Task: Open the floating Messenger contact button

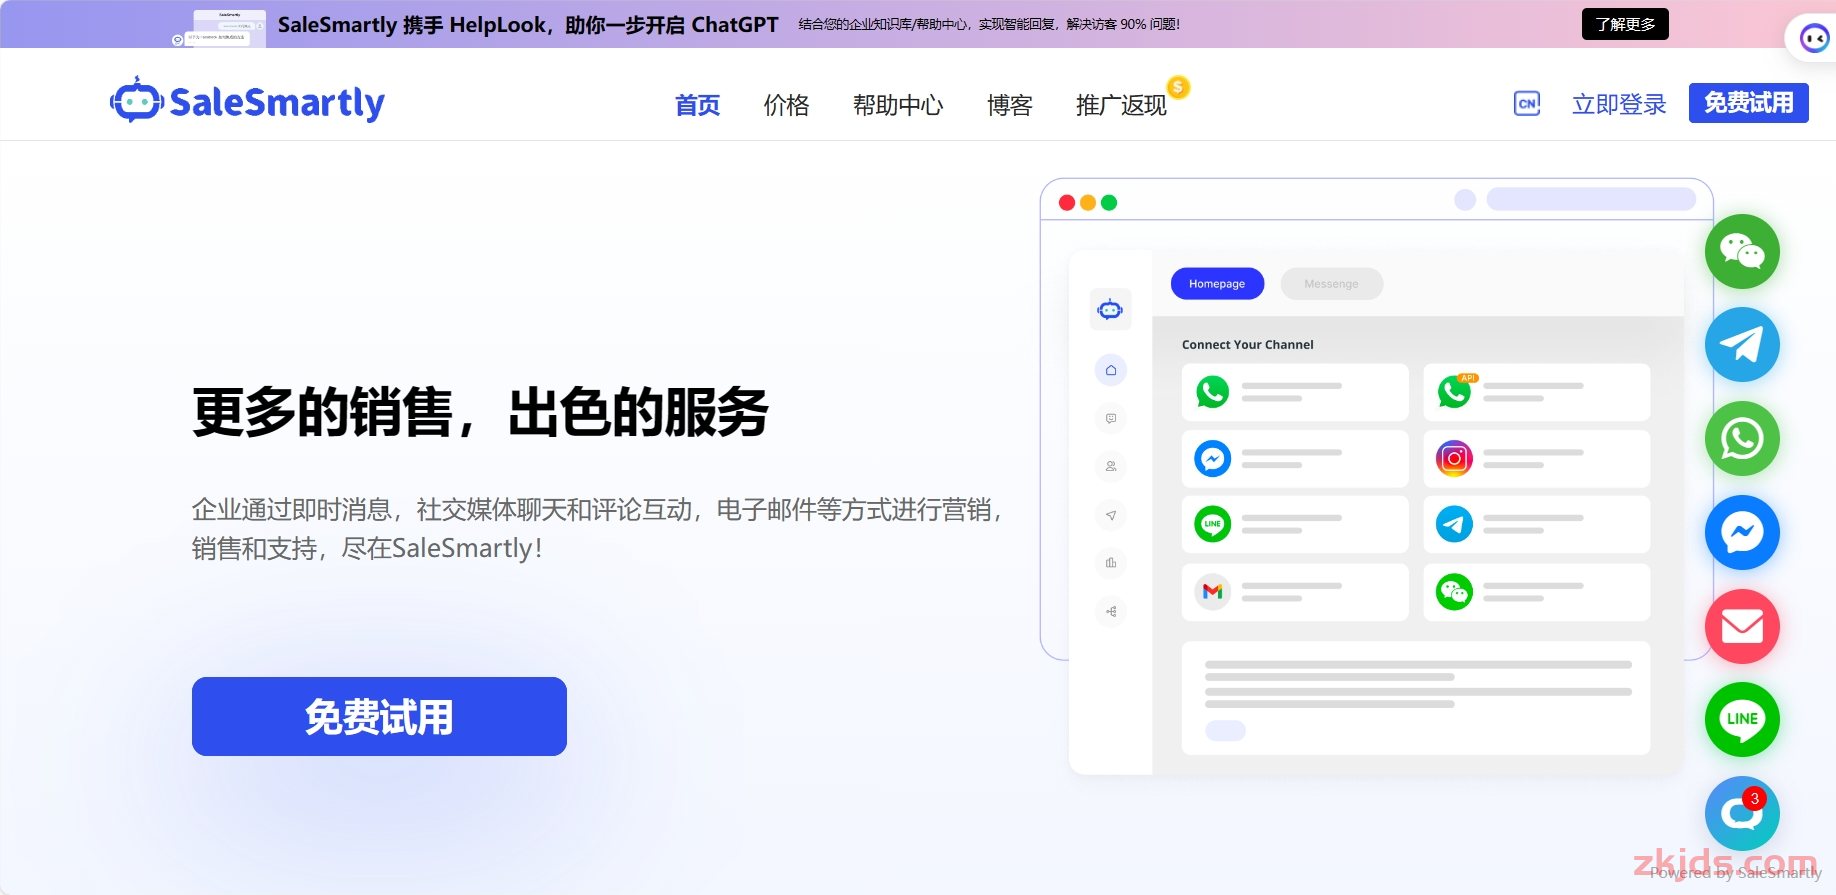Action: click(x=1742, y=532)
